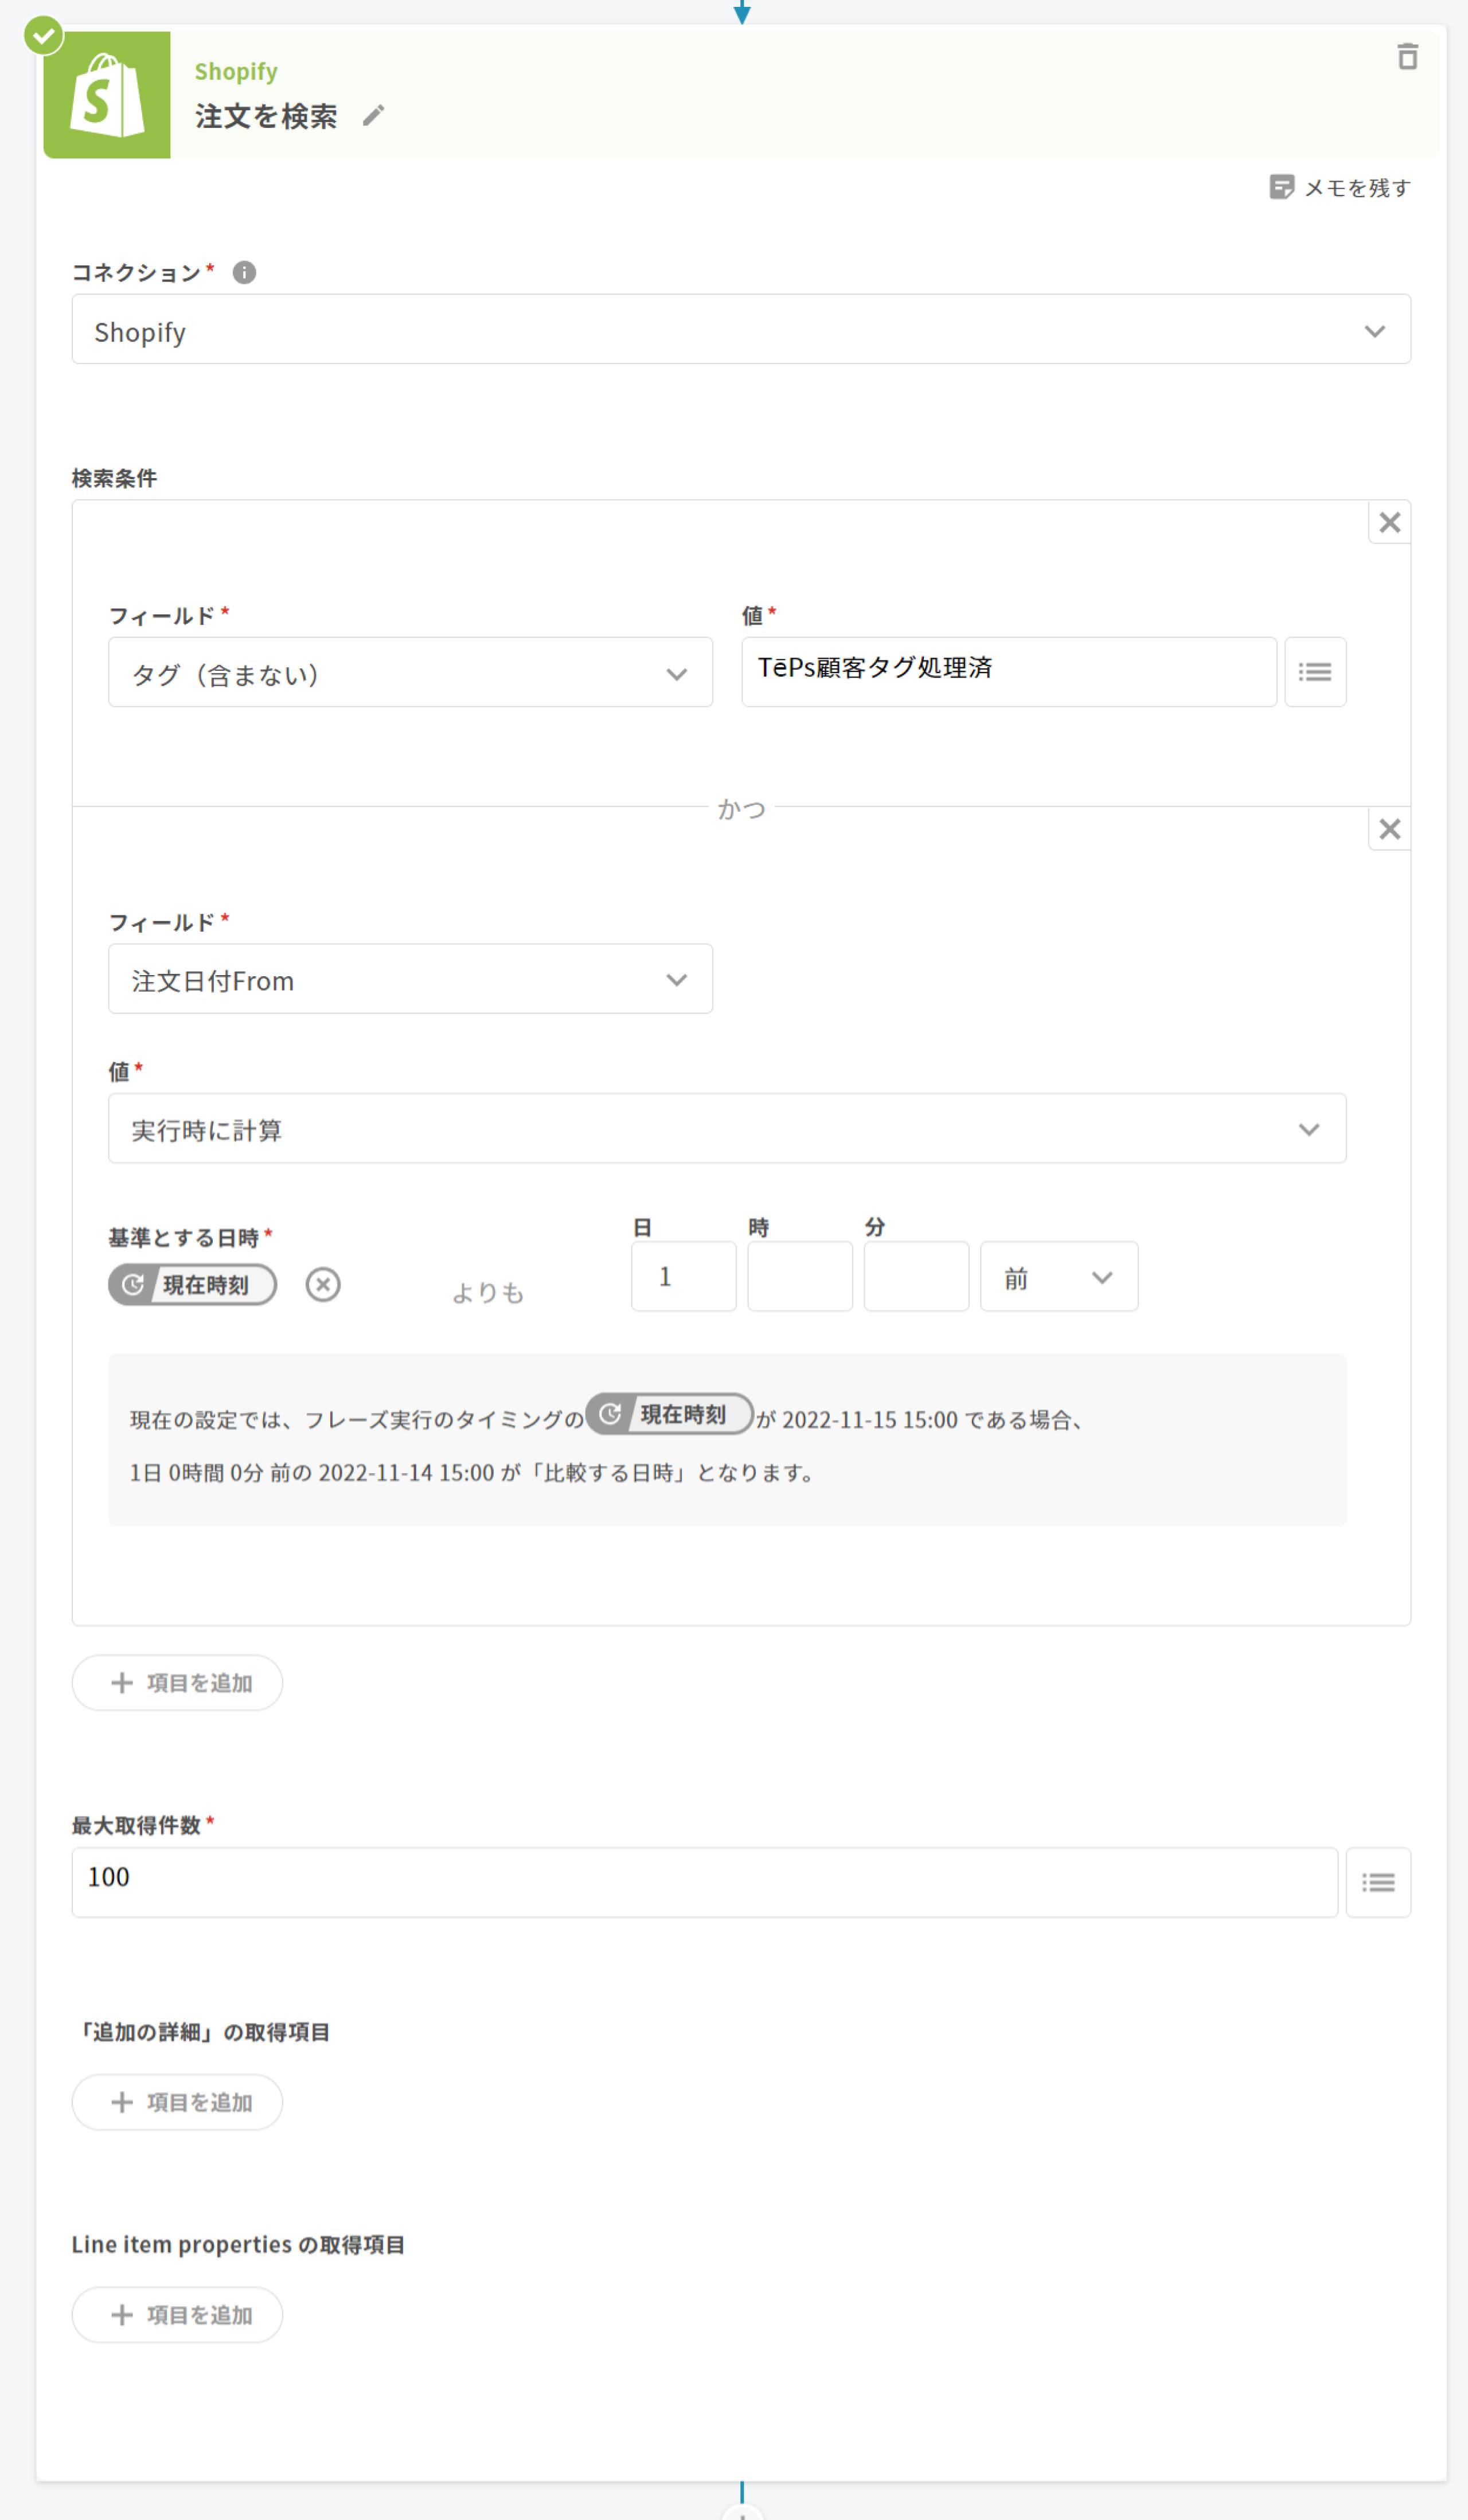
Task: Open the タグ（含まない）field dropdown
Action: click(x=410, y=673)
